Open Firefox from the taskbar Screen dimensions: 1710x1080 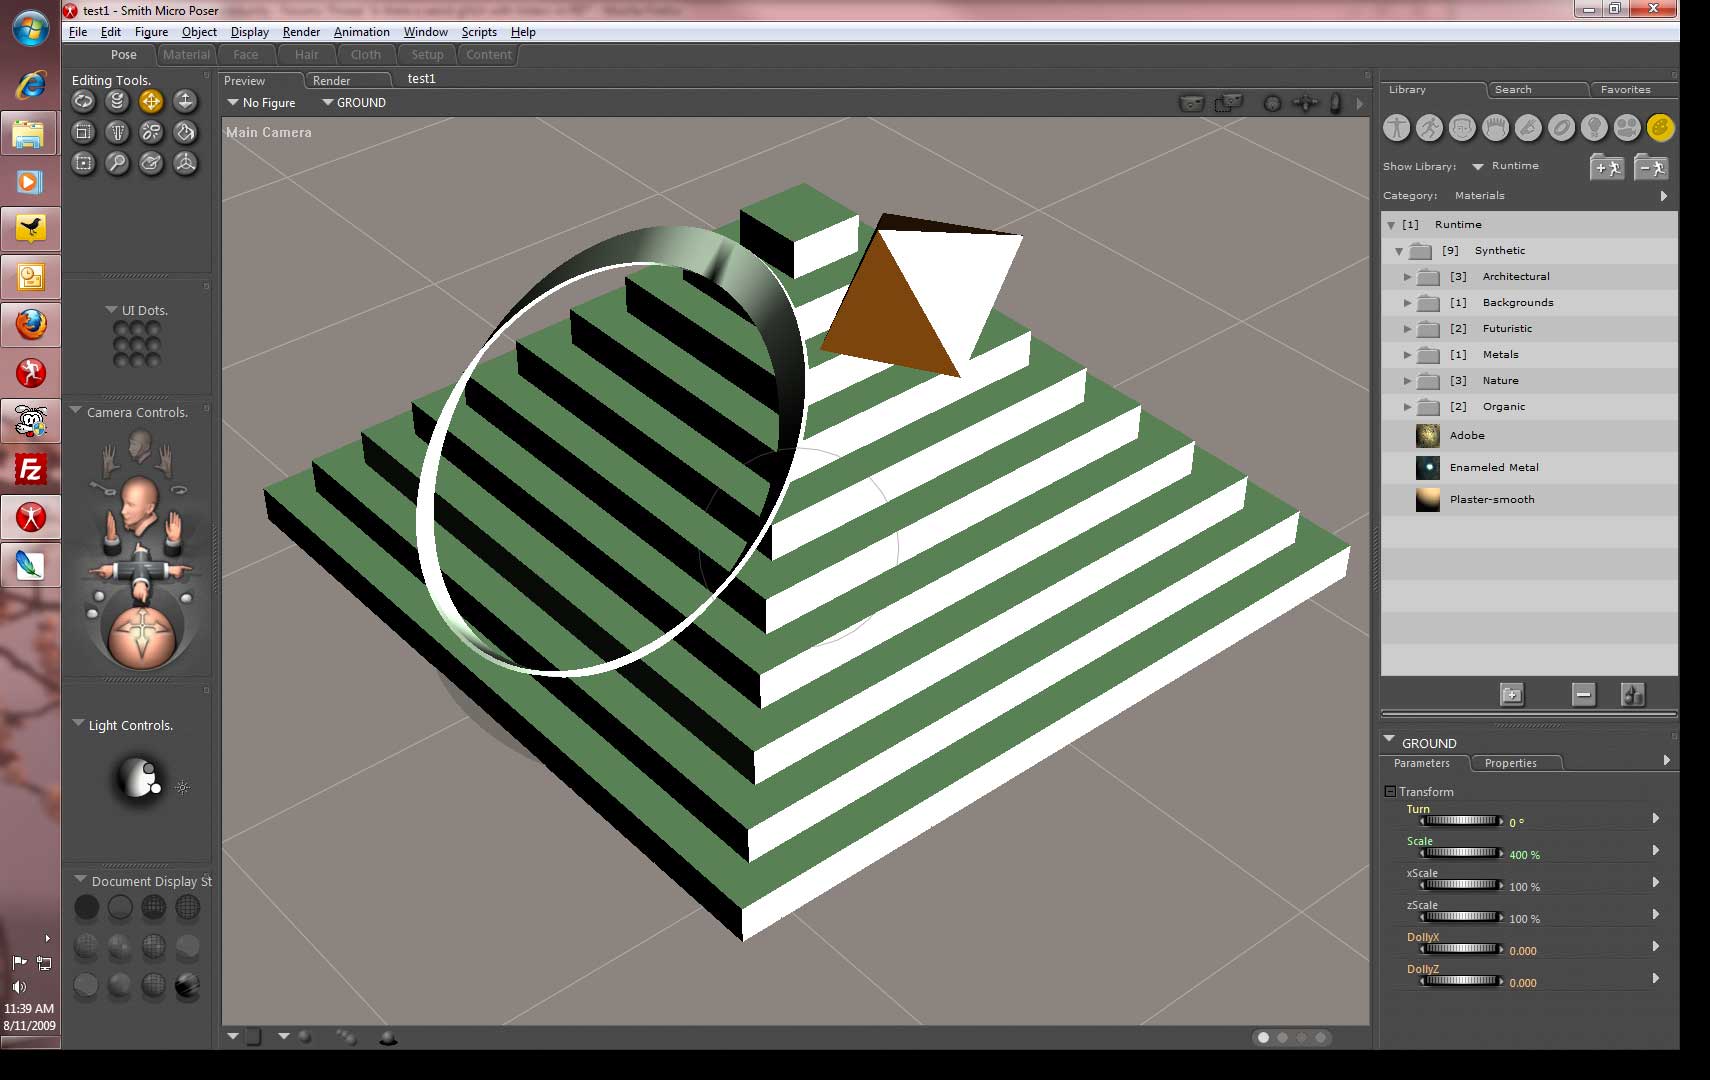click(x=30, y=325)
